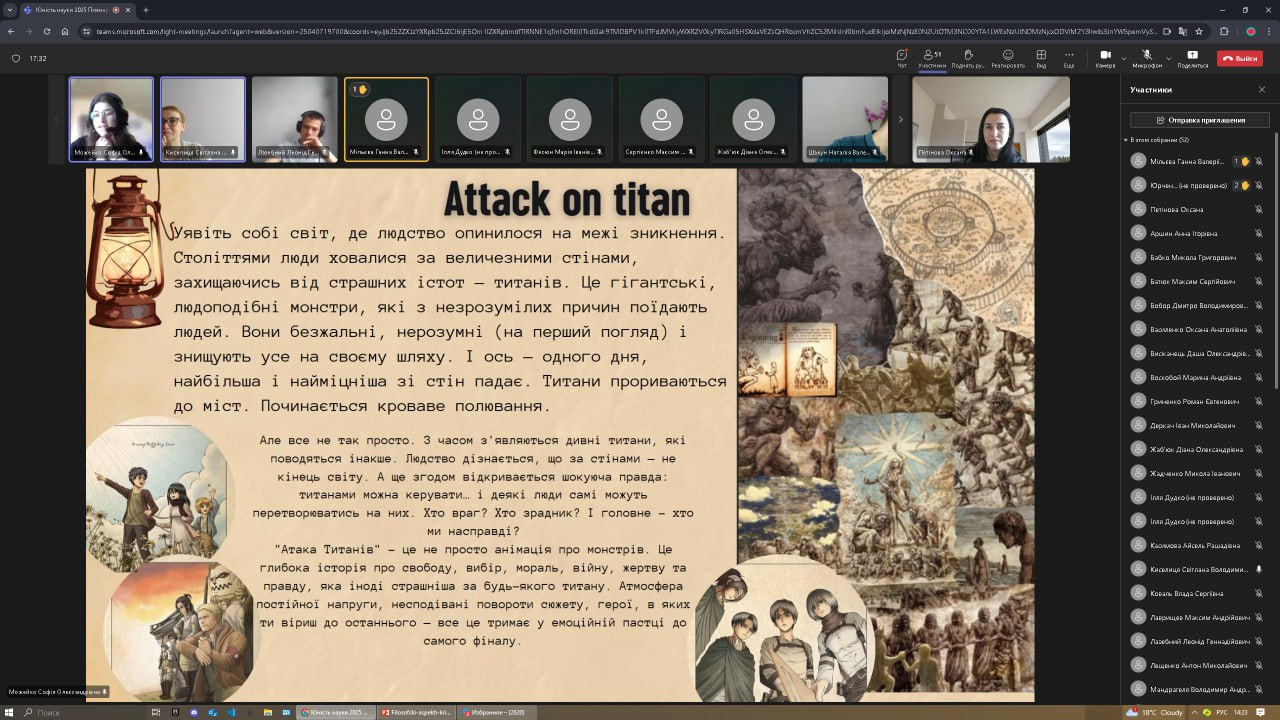
Task: Open the Еще (more) options menu
Action: pos(1069,57)
